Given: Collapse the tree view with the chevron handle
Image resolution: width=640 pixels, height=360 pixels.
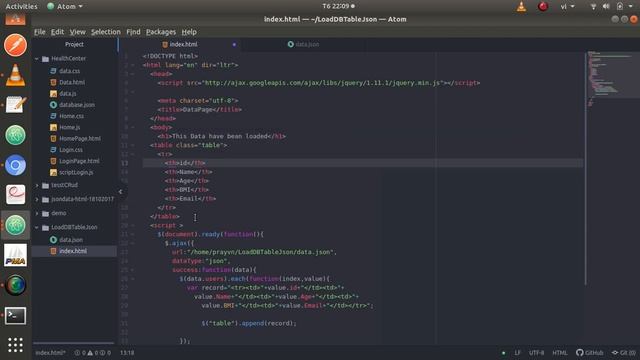Looking at the screenshot, I should [x=120, y=191].
